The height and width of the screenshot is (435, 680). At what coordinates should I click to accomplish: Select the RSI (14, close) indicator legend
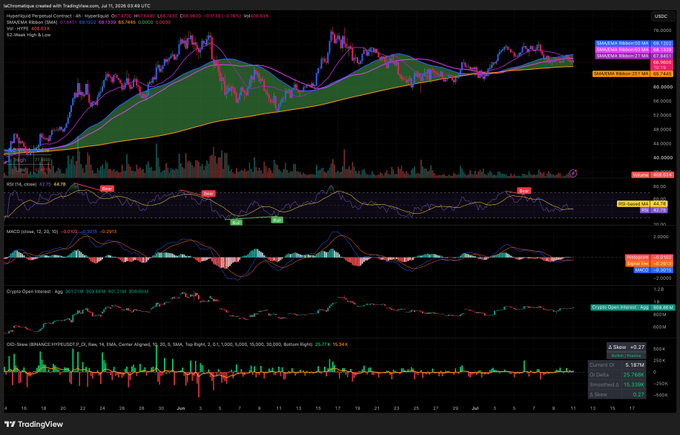pyautogui.click(x=21, y=184)
